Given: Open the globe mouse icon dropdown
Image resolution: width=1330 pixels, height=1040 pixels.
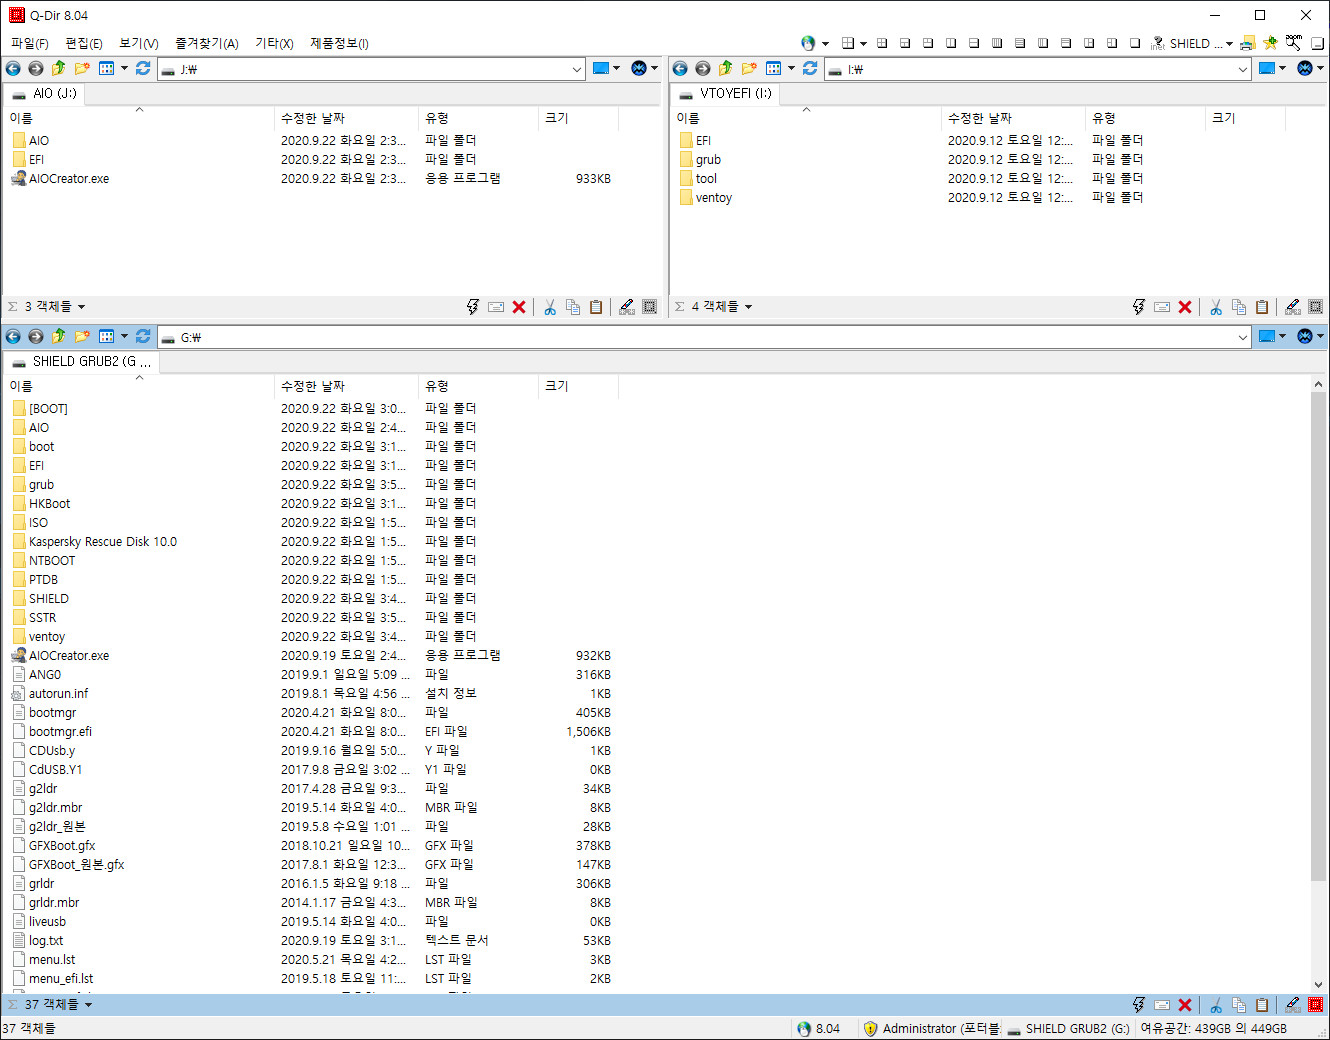Looking at the screenshot, I should (825, 43).
